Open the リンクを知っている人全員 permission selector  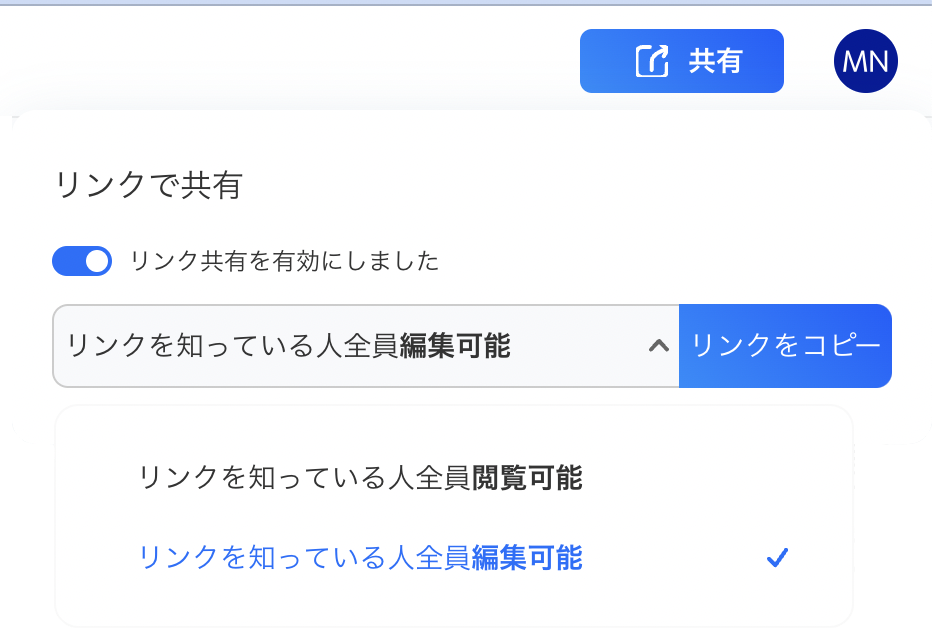pyautogui.click(x=365, y=346)
